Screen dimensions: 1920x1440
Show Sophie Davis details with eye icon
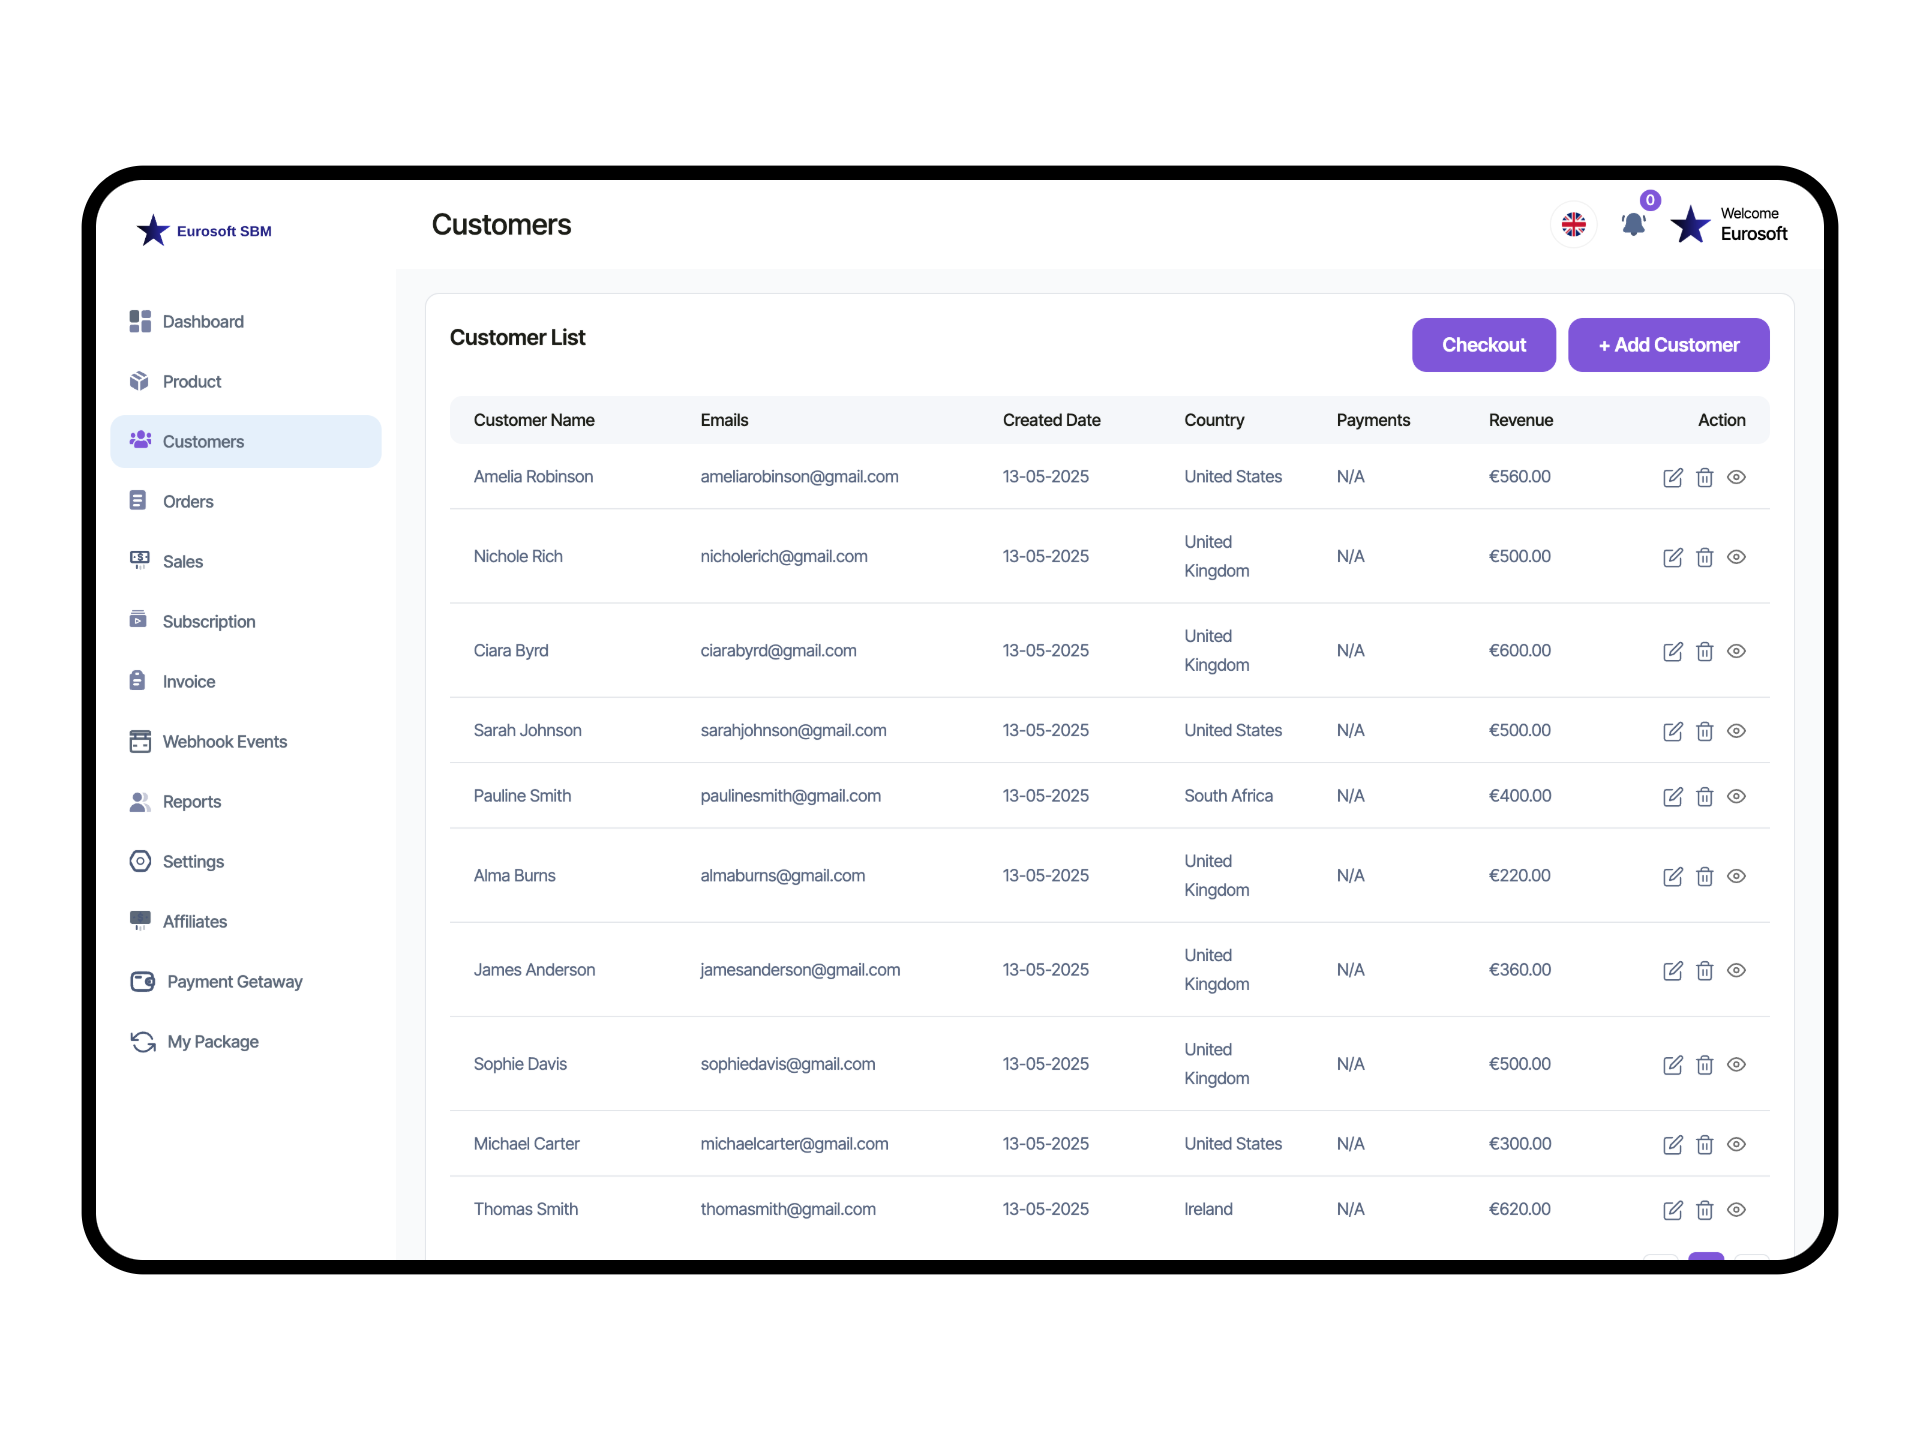(1736, 1065)
